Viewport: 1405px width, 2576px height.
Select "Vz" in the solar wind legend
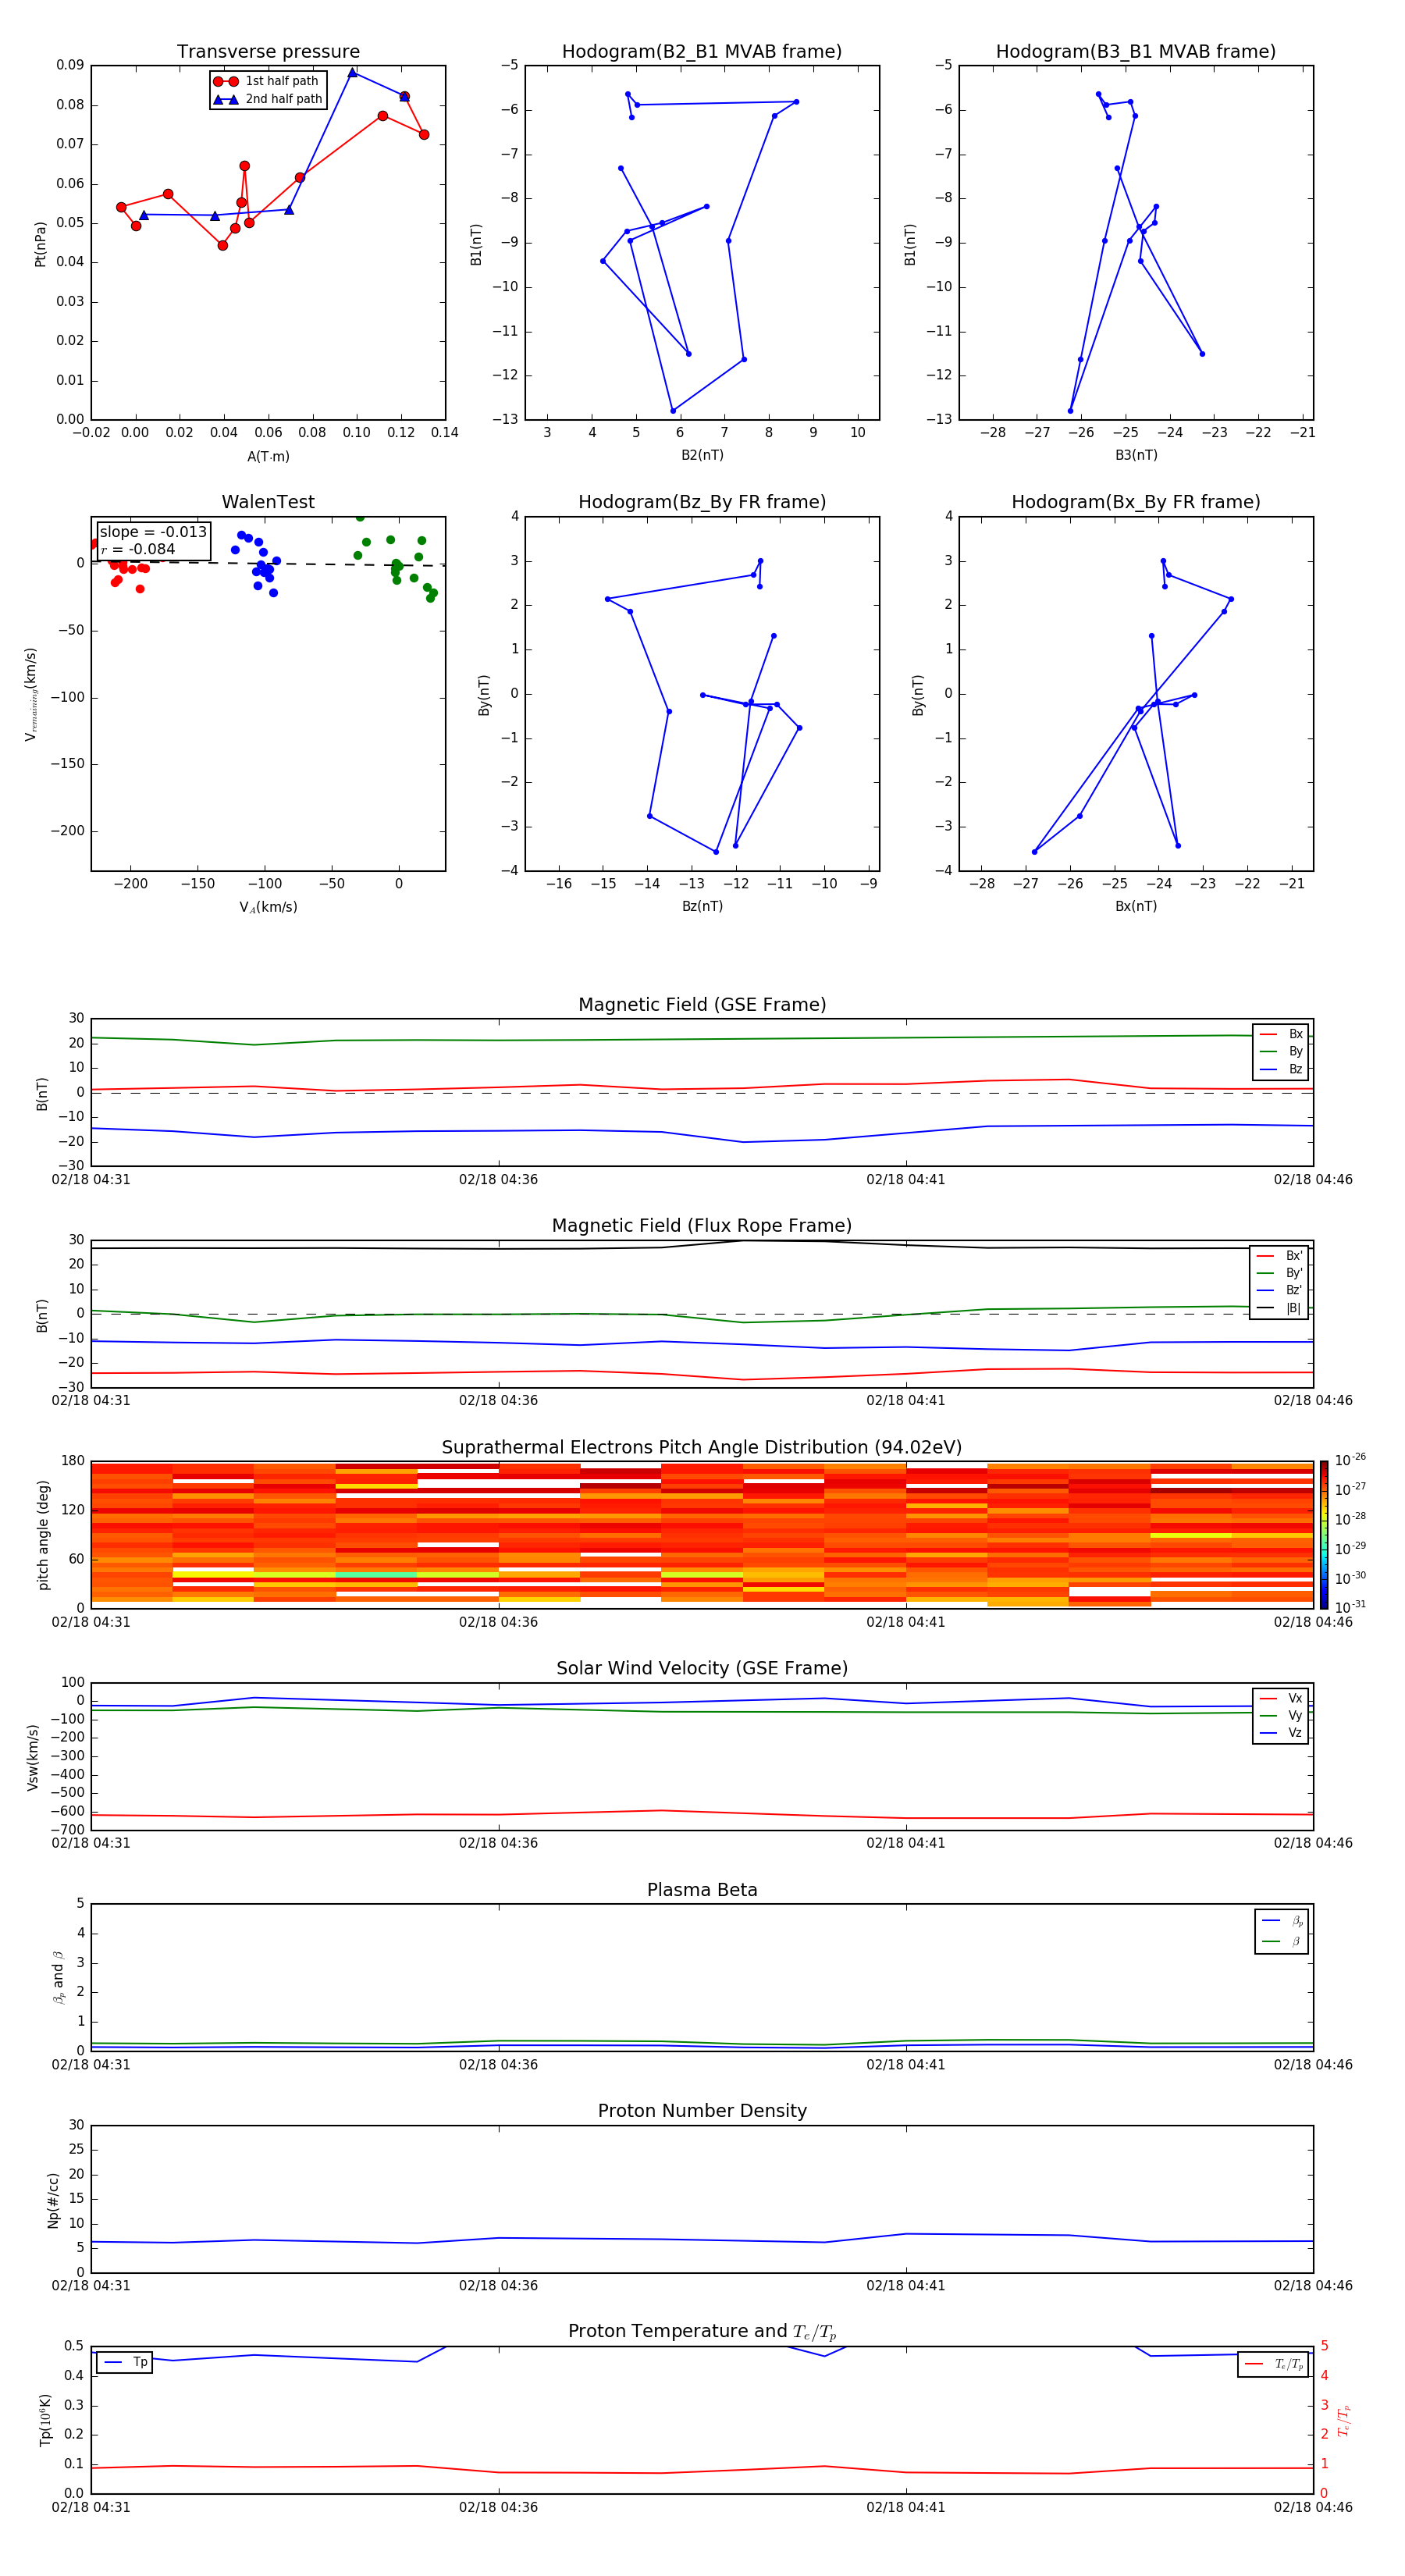1282,1732
